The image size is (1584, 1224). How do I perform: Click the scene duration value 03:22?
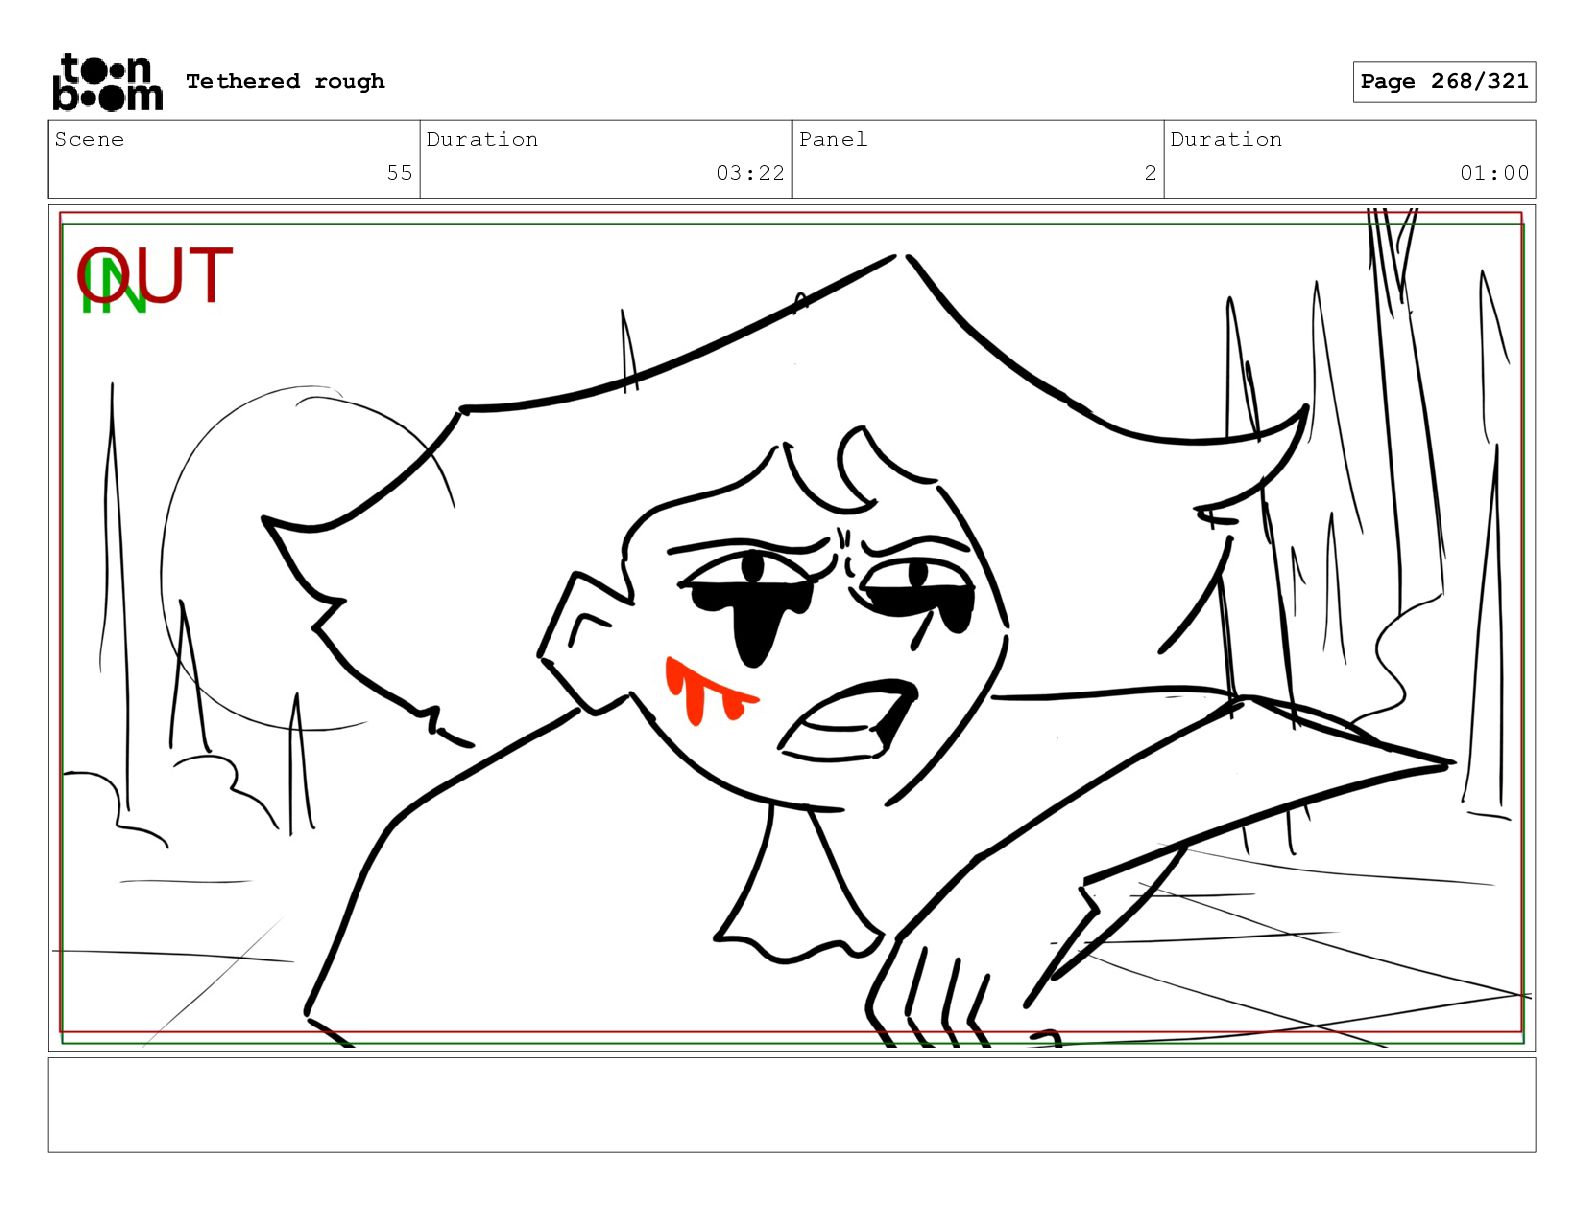pos(750,173)
